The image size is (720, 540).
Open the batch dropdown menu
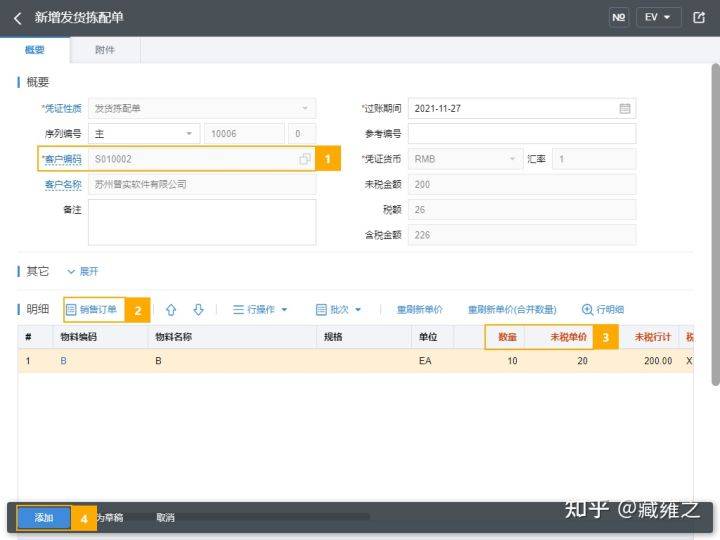click(339, 310)
